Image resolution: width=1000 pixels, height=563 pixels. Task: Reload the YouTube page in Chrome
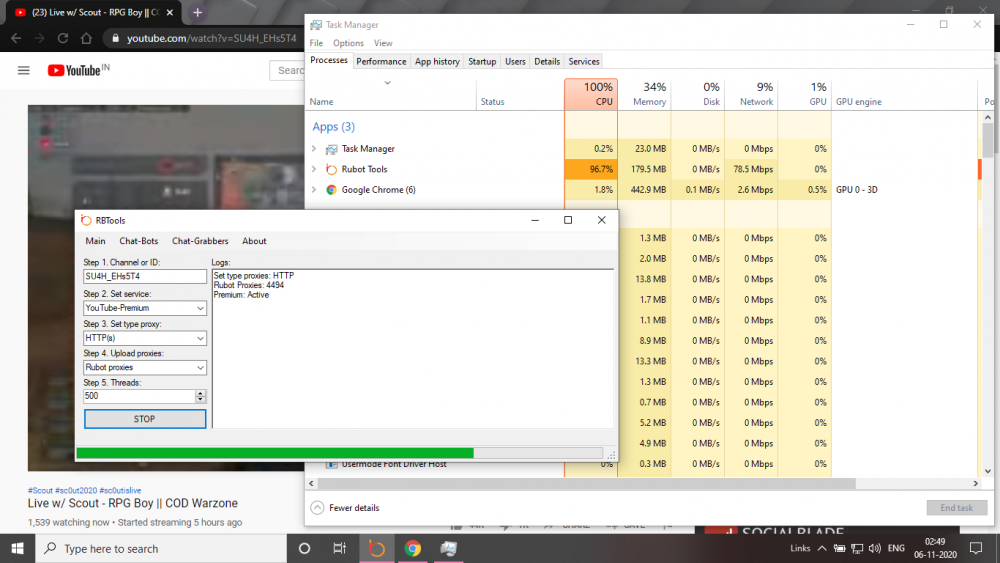63,38
